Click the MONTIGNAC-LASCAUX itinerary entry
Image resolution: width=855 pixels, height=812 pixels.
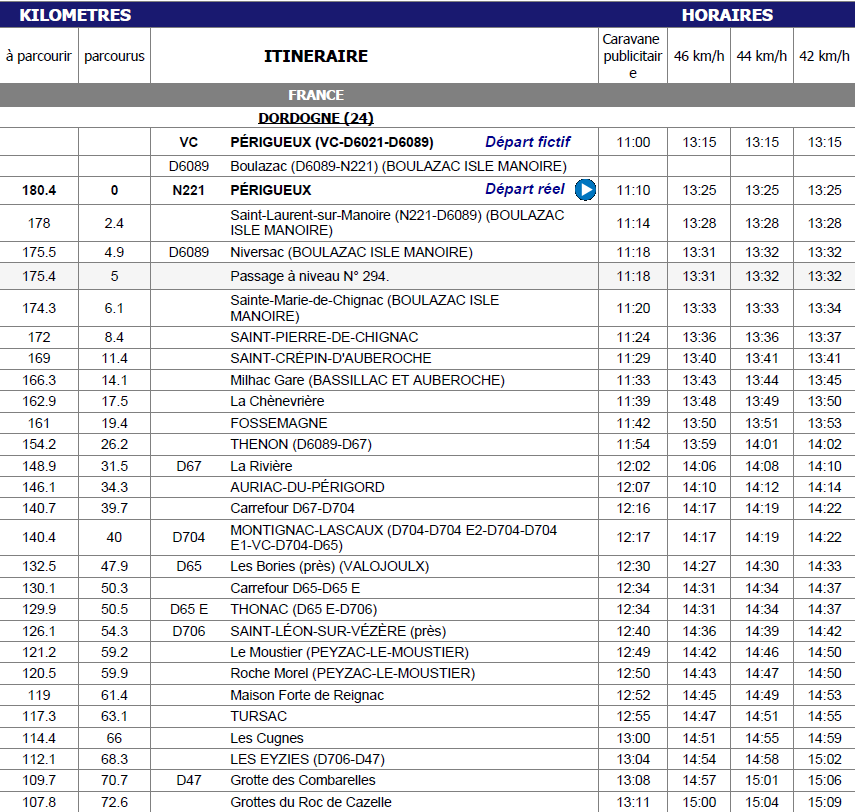tap(394, 537)
